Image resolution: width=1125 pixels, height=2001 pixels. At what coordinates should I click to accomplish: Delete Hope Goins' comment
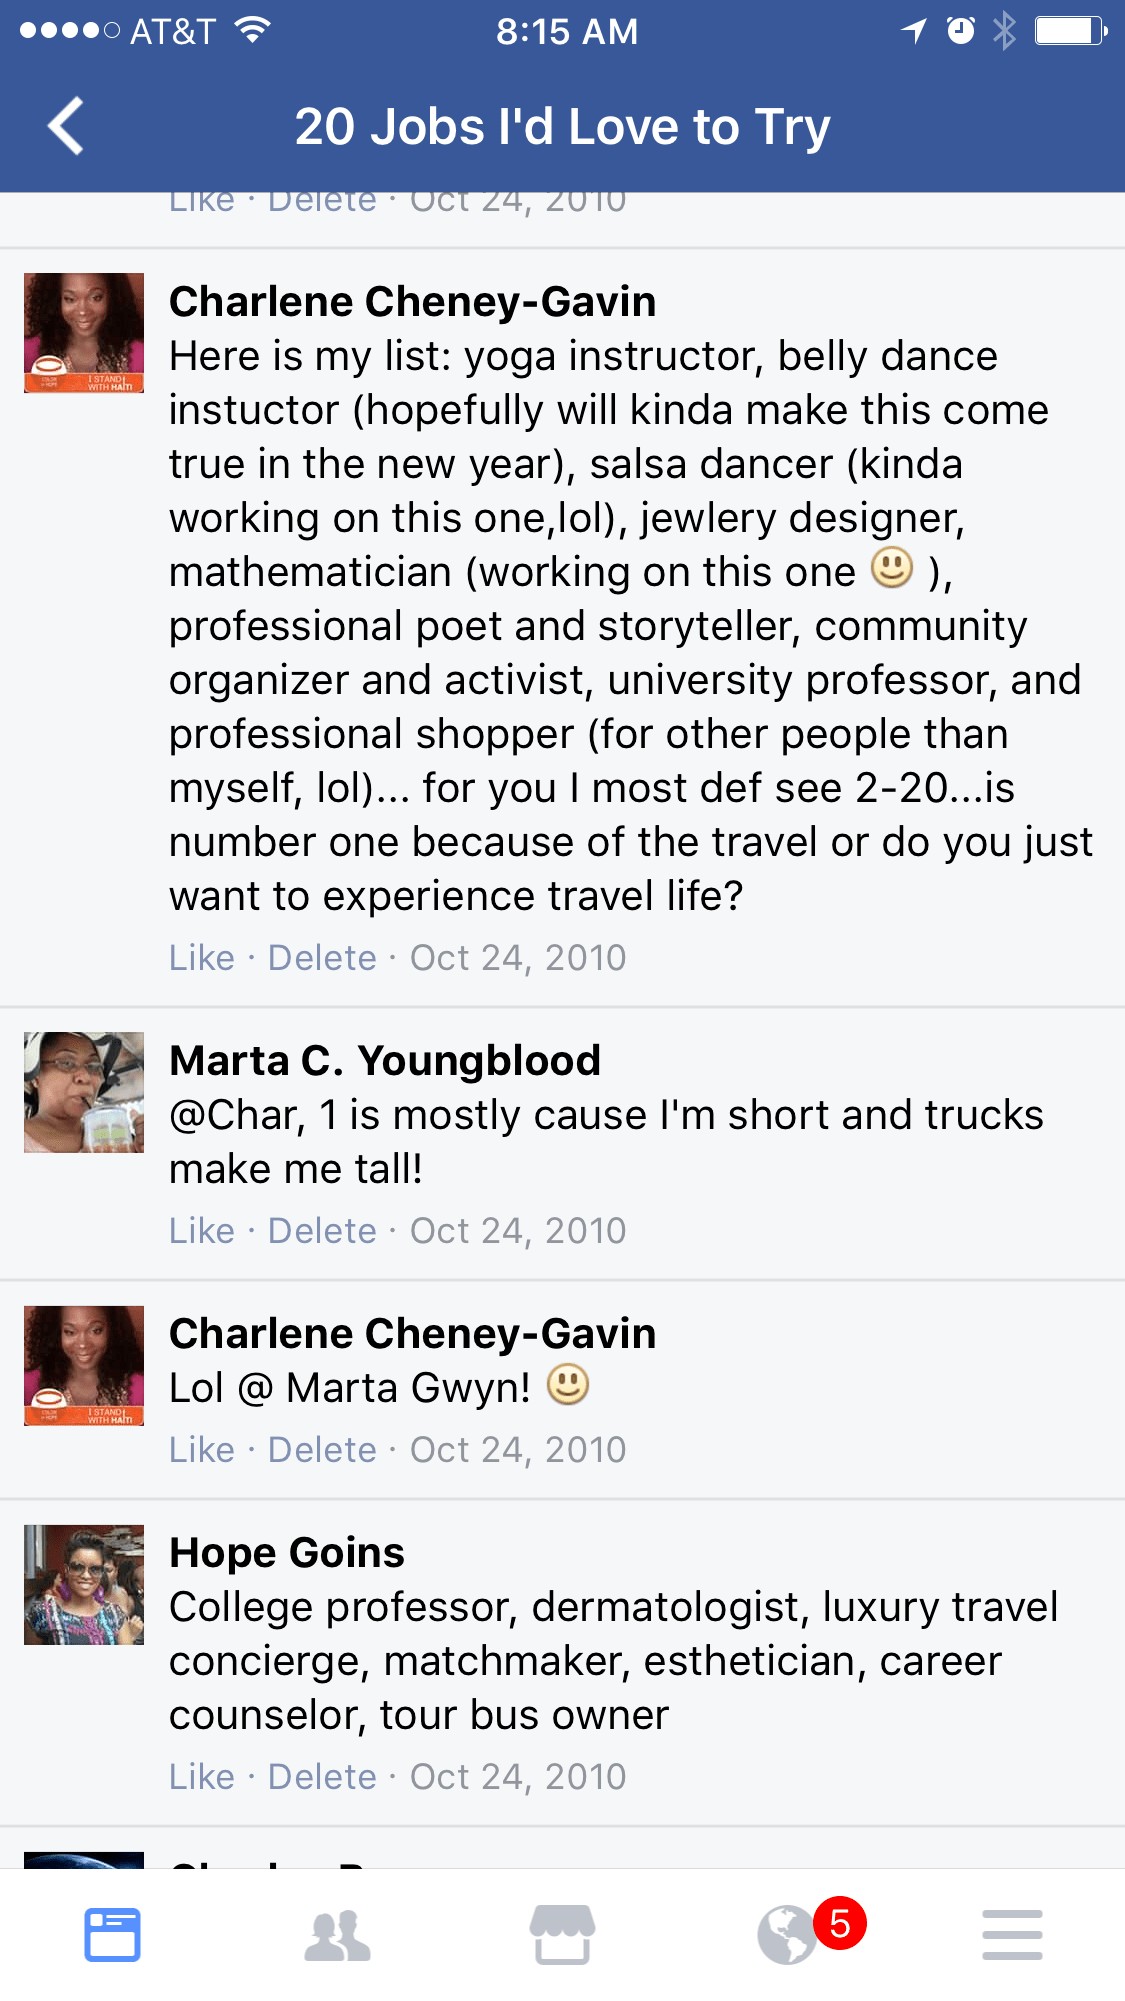tap(322, 1777)
